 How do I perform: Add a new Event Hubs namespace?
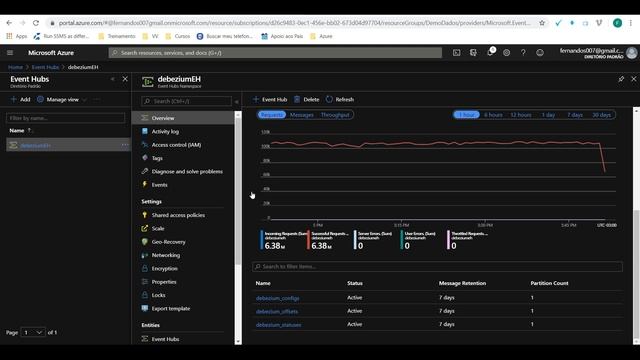20,99
